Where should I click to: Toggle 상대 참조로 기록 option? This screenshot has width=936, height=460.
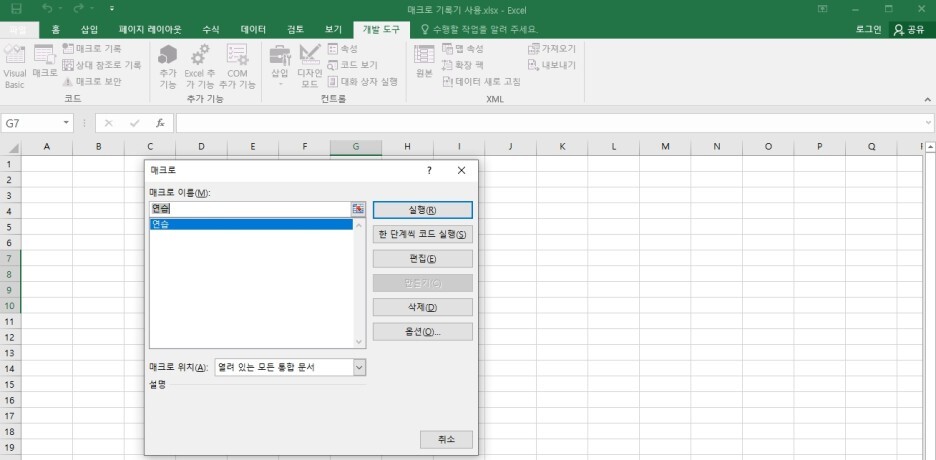[101, 65]
